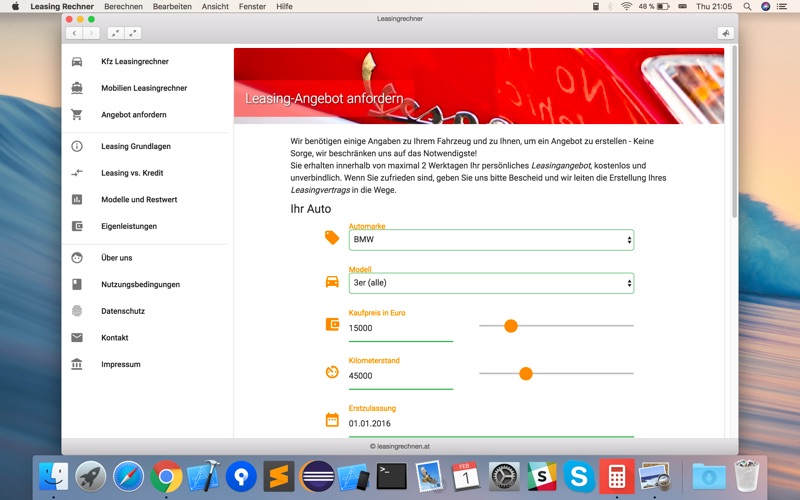
Task: Focus the Erstzulassung date field 01.01.2016
Action: (491, 423)
